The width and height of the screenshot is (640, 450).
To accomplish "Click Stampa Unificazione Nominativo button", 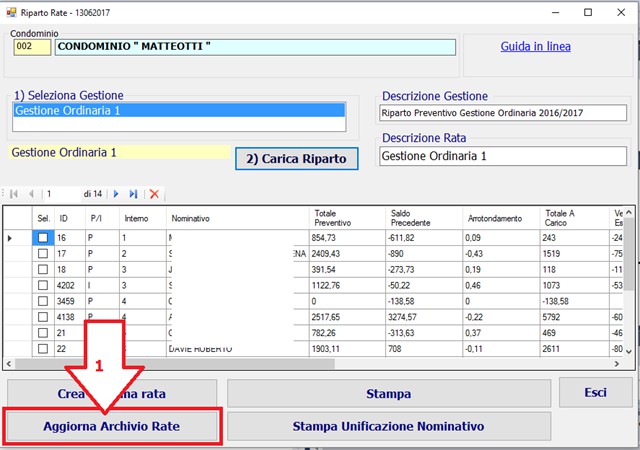I will click(x=389, y=426).
